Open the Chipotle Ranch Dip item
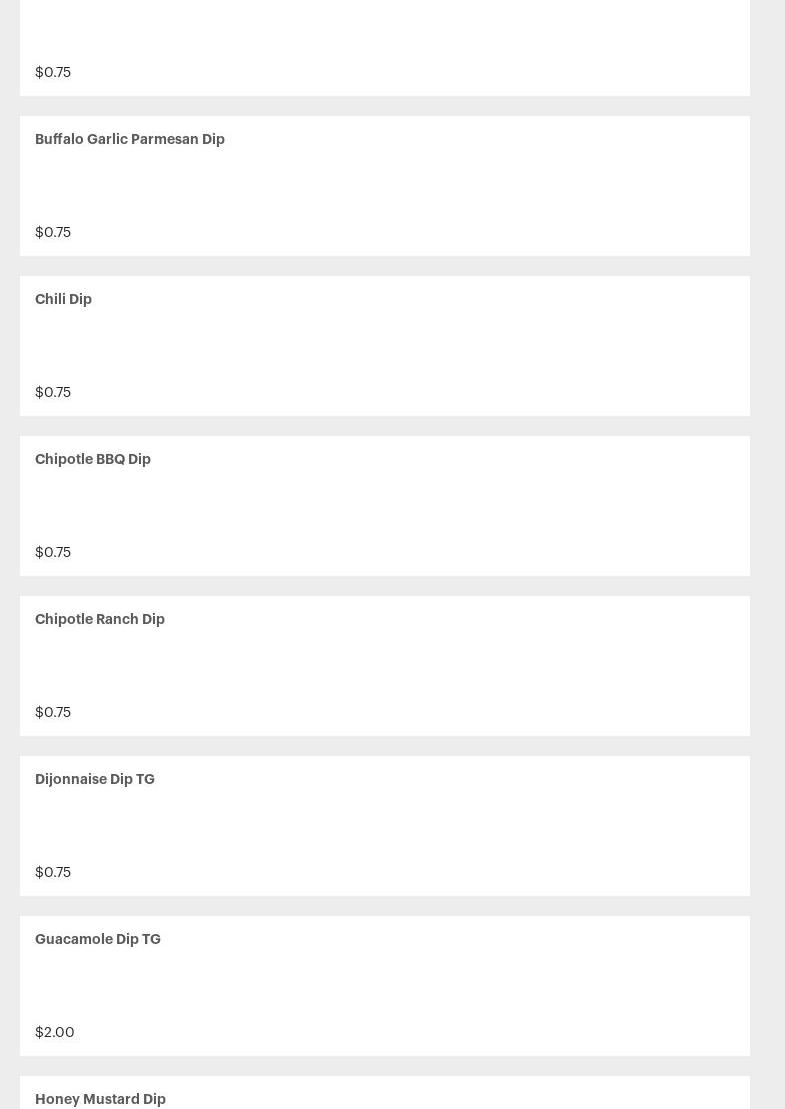Viewport: 785px width, 1109px height. coord(100,619)
